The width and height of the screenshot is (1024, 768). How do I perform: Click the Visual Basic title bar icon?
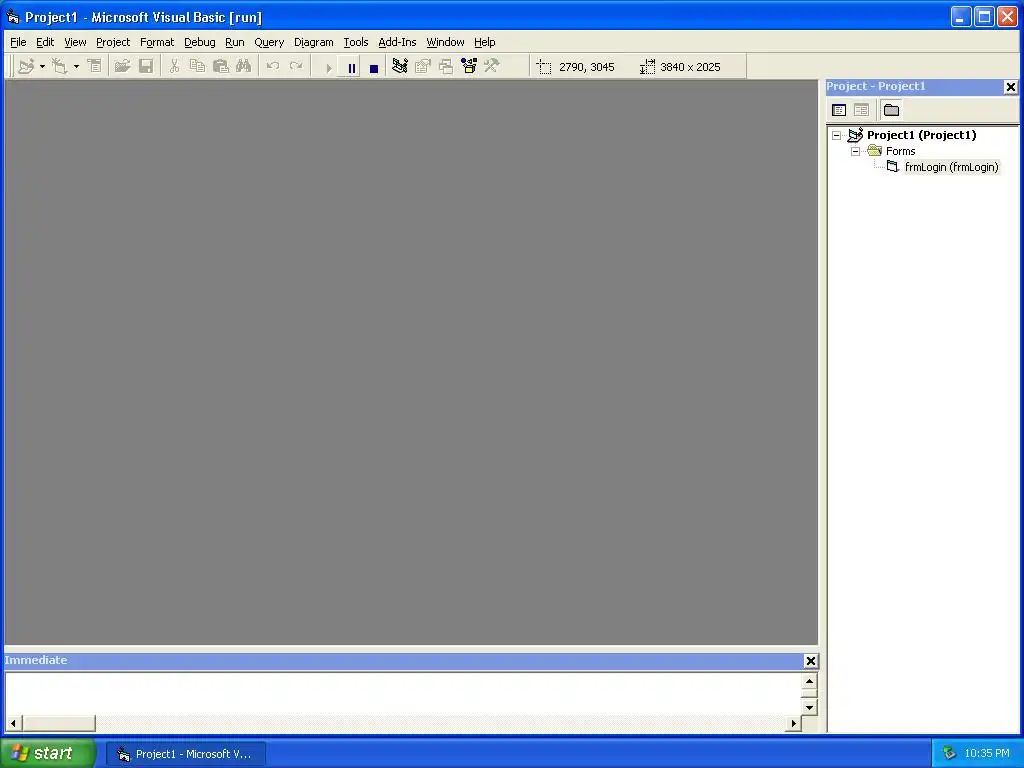tap(13, 18)
